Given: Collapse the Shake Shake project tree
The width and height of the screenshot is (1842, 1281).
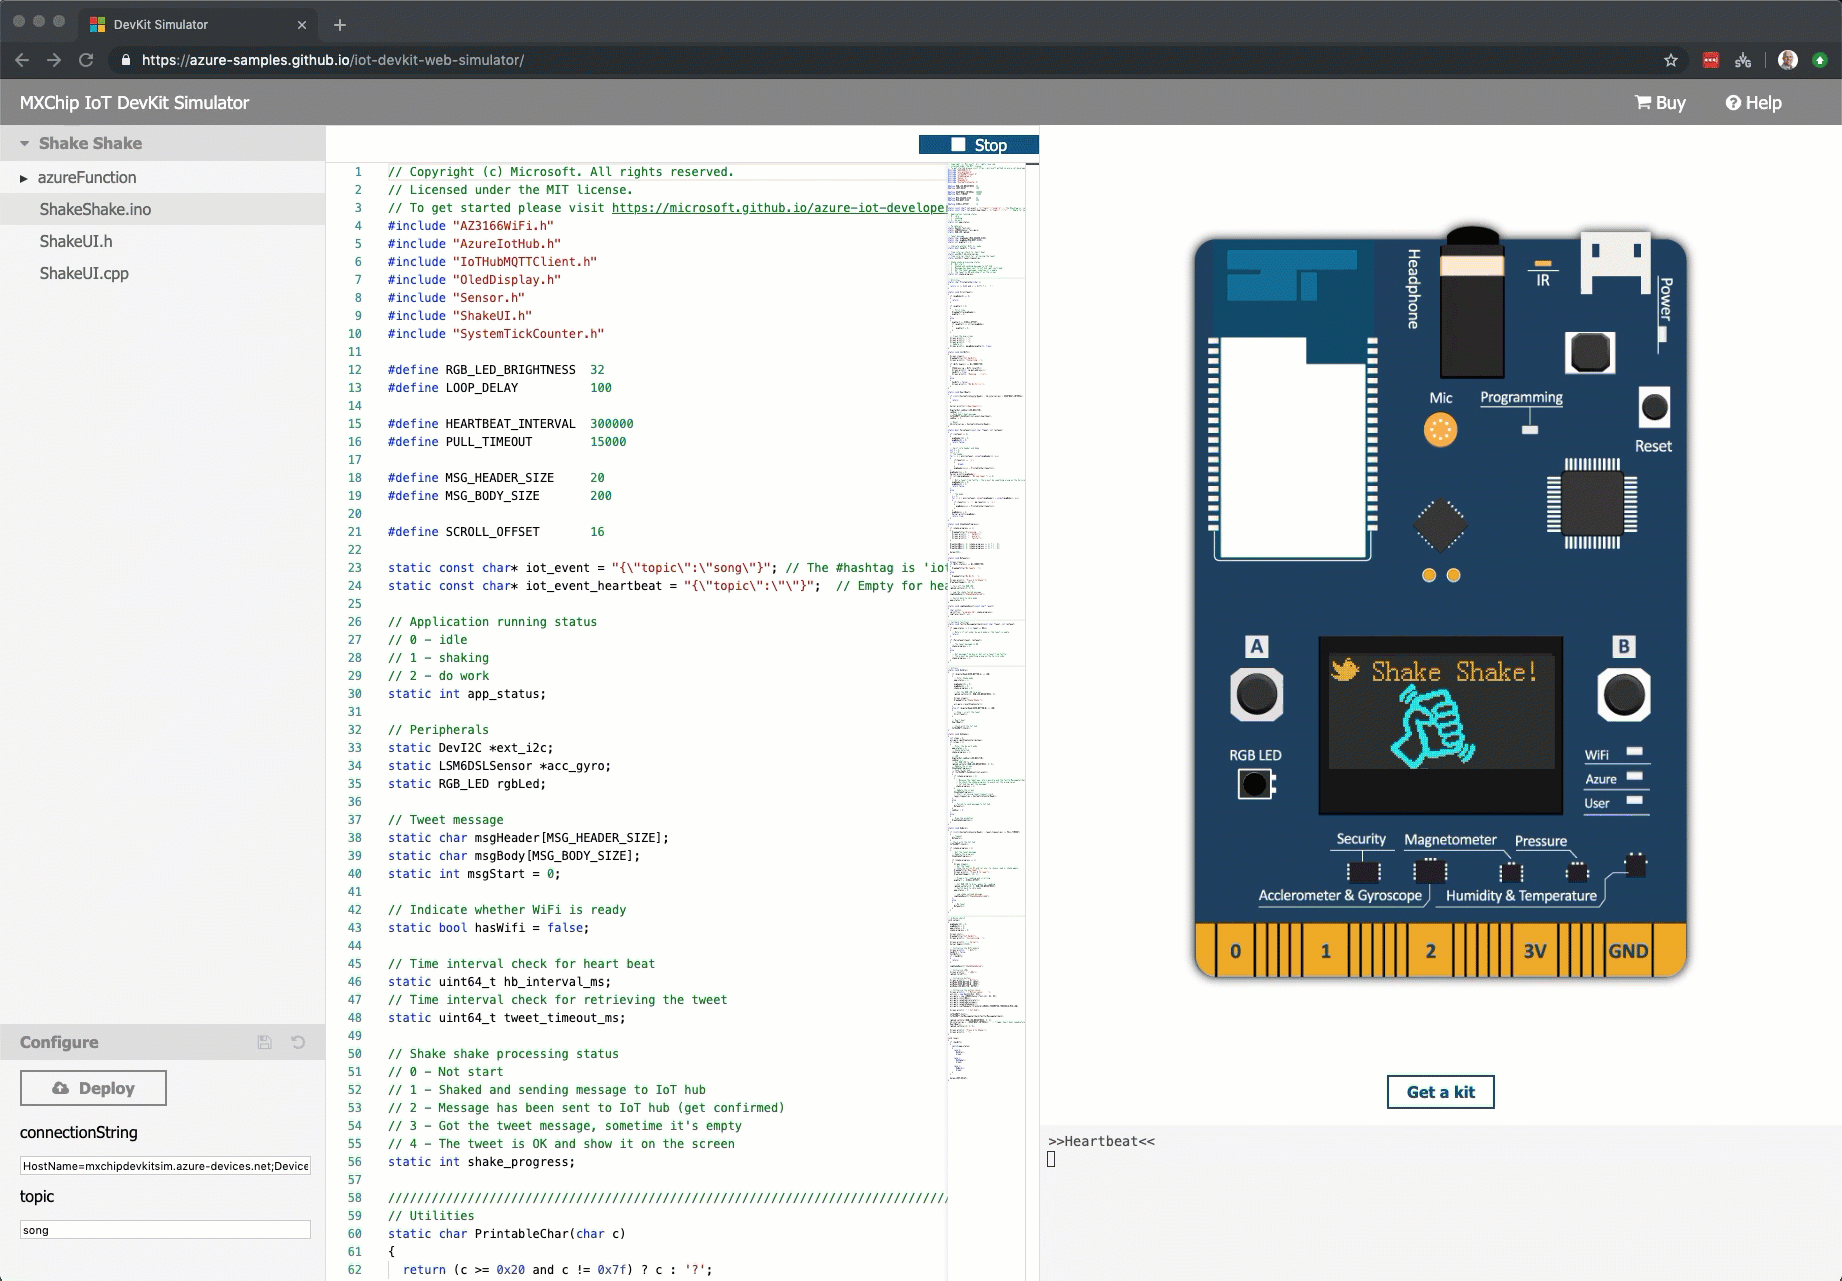Looking at the screenshot, I should click(23, 143).
